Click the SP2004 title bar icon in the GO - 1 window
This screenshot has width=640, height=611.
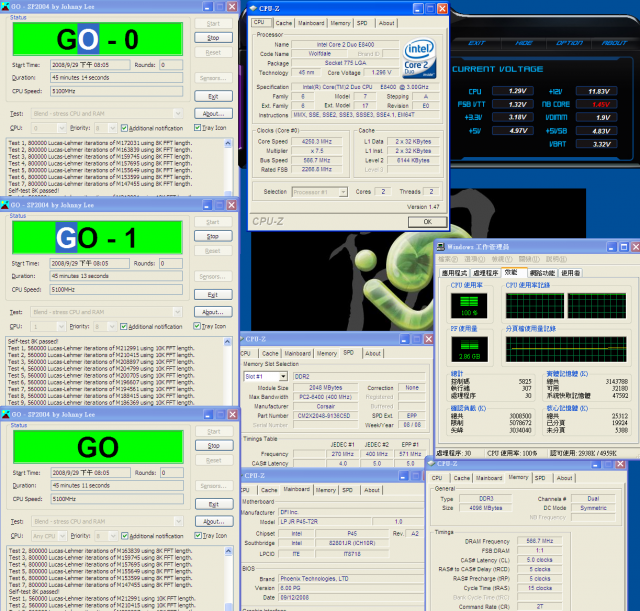(5, 205)
